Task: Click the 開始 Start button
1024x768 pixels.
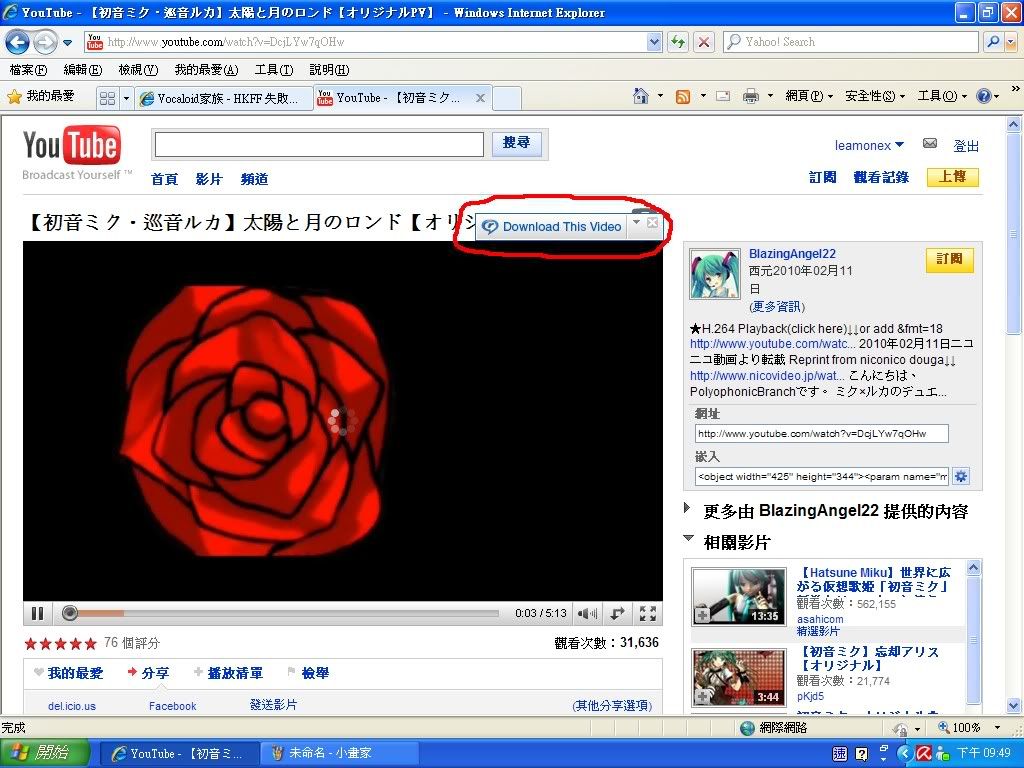Action: (44, 753)
